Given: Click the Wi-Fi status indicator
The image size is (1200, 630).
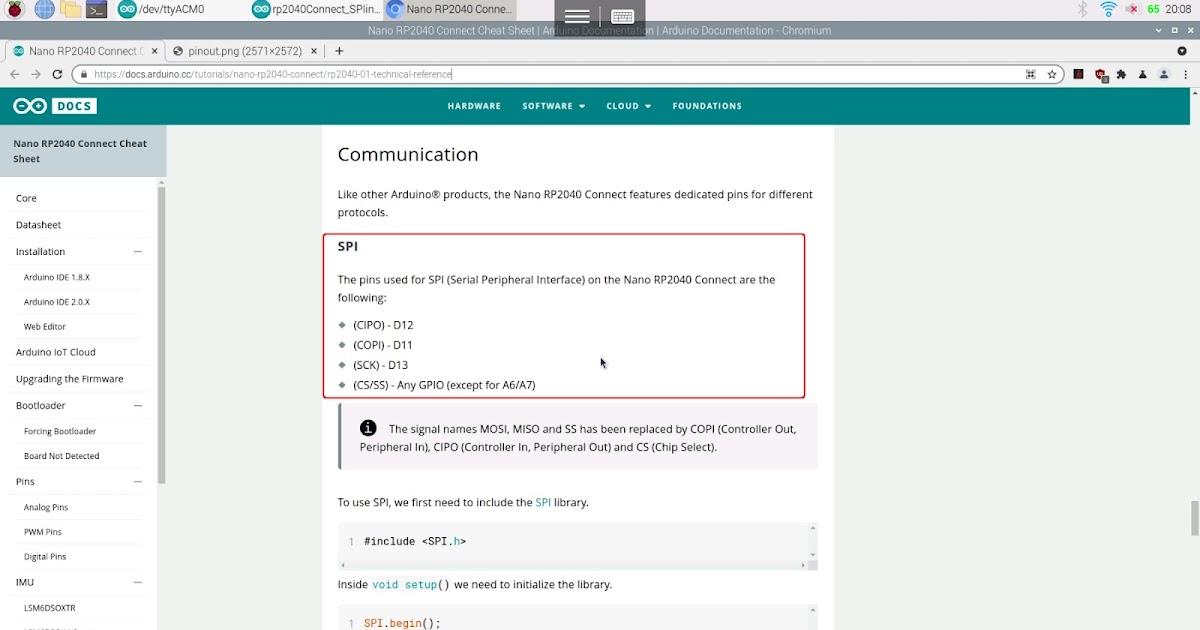Looking at the screenshot, I should click(1108, 10).
